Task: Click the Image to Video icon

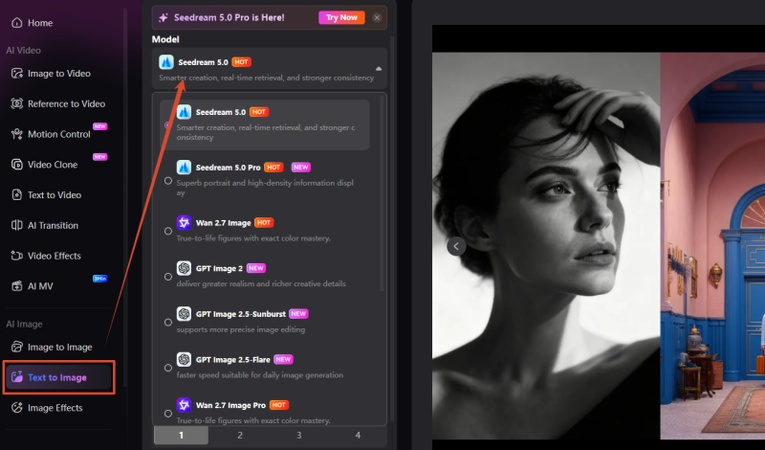Action: coord(17,74)
